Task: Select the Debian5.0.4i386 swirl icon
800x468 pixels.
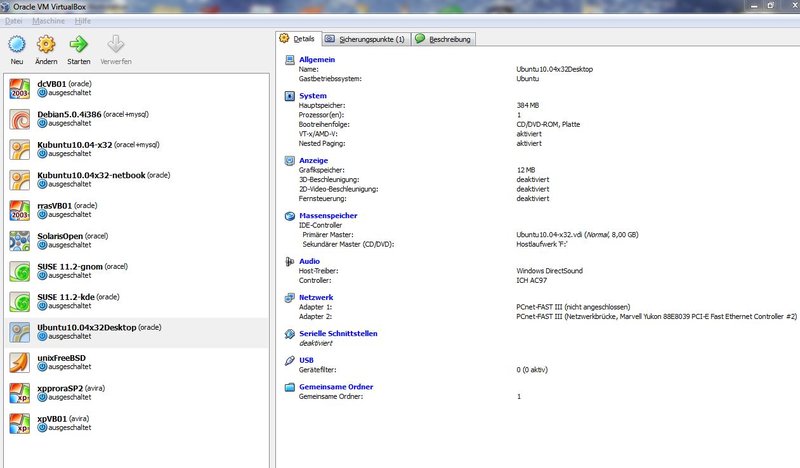Action: click(x=20, y=119)
